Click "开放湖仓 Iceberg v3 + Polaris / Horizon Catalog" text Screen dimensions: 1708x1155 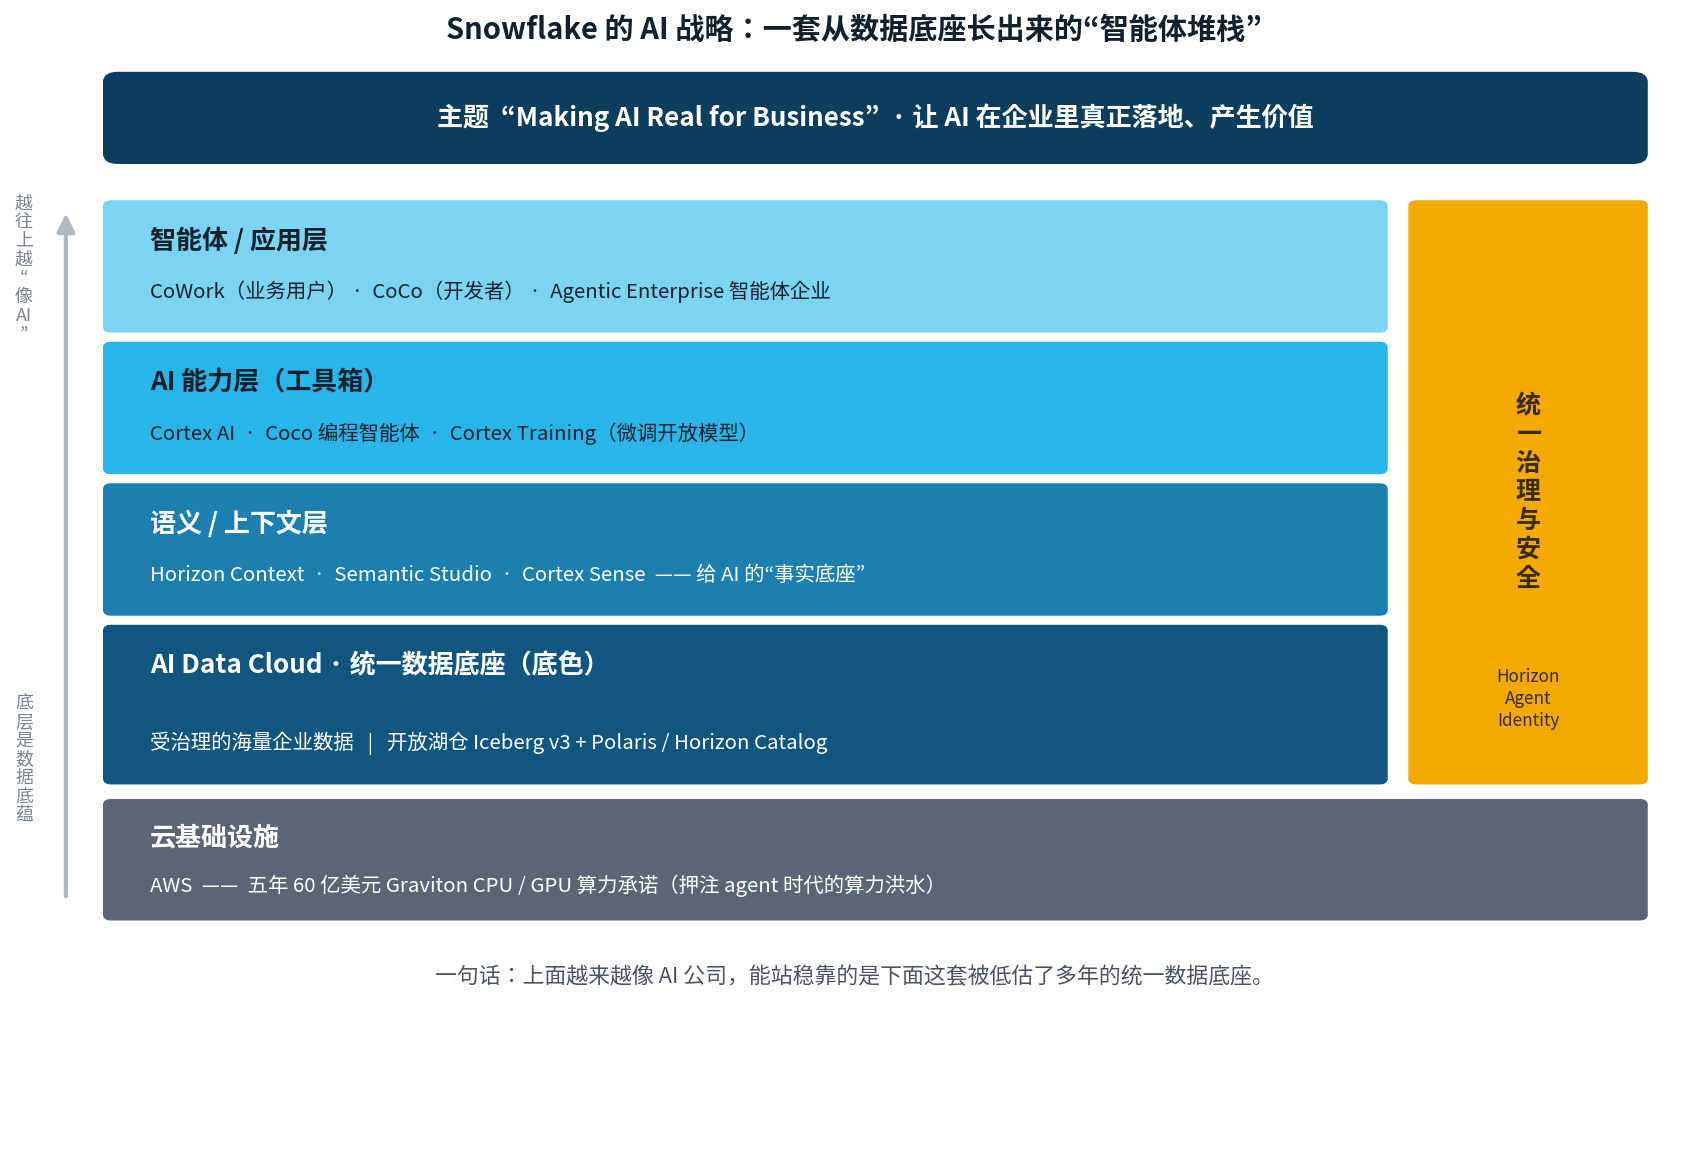(607, 742)
